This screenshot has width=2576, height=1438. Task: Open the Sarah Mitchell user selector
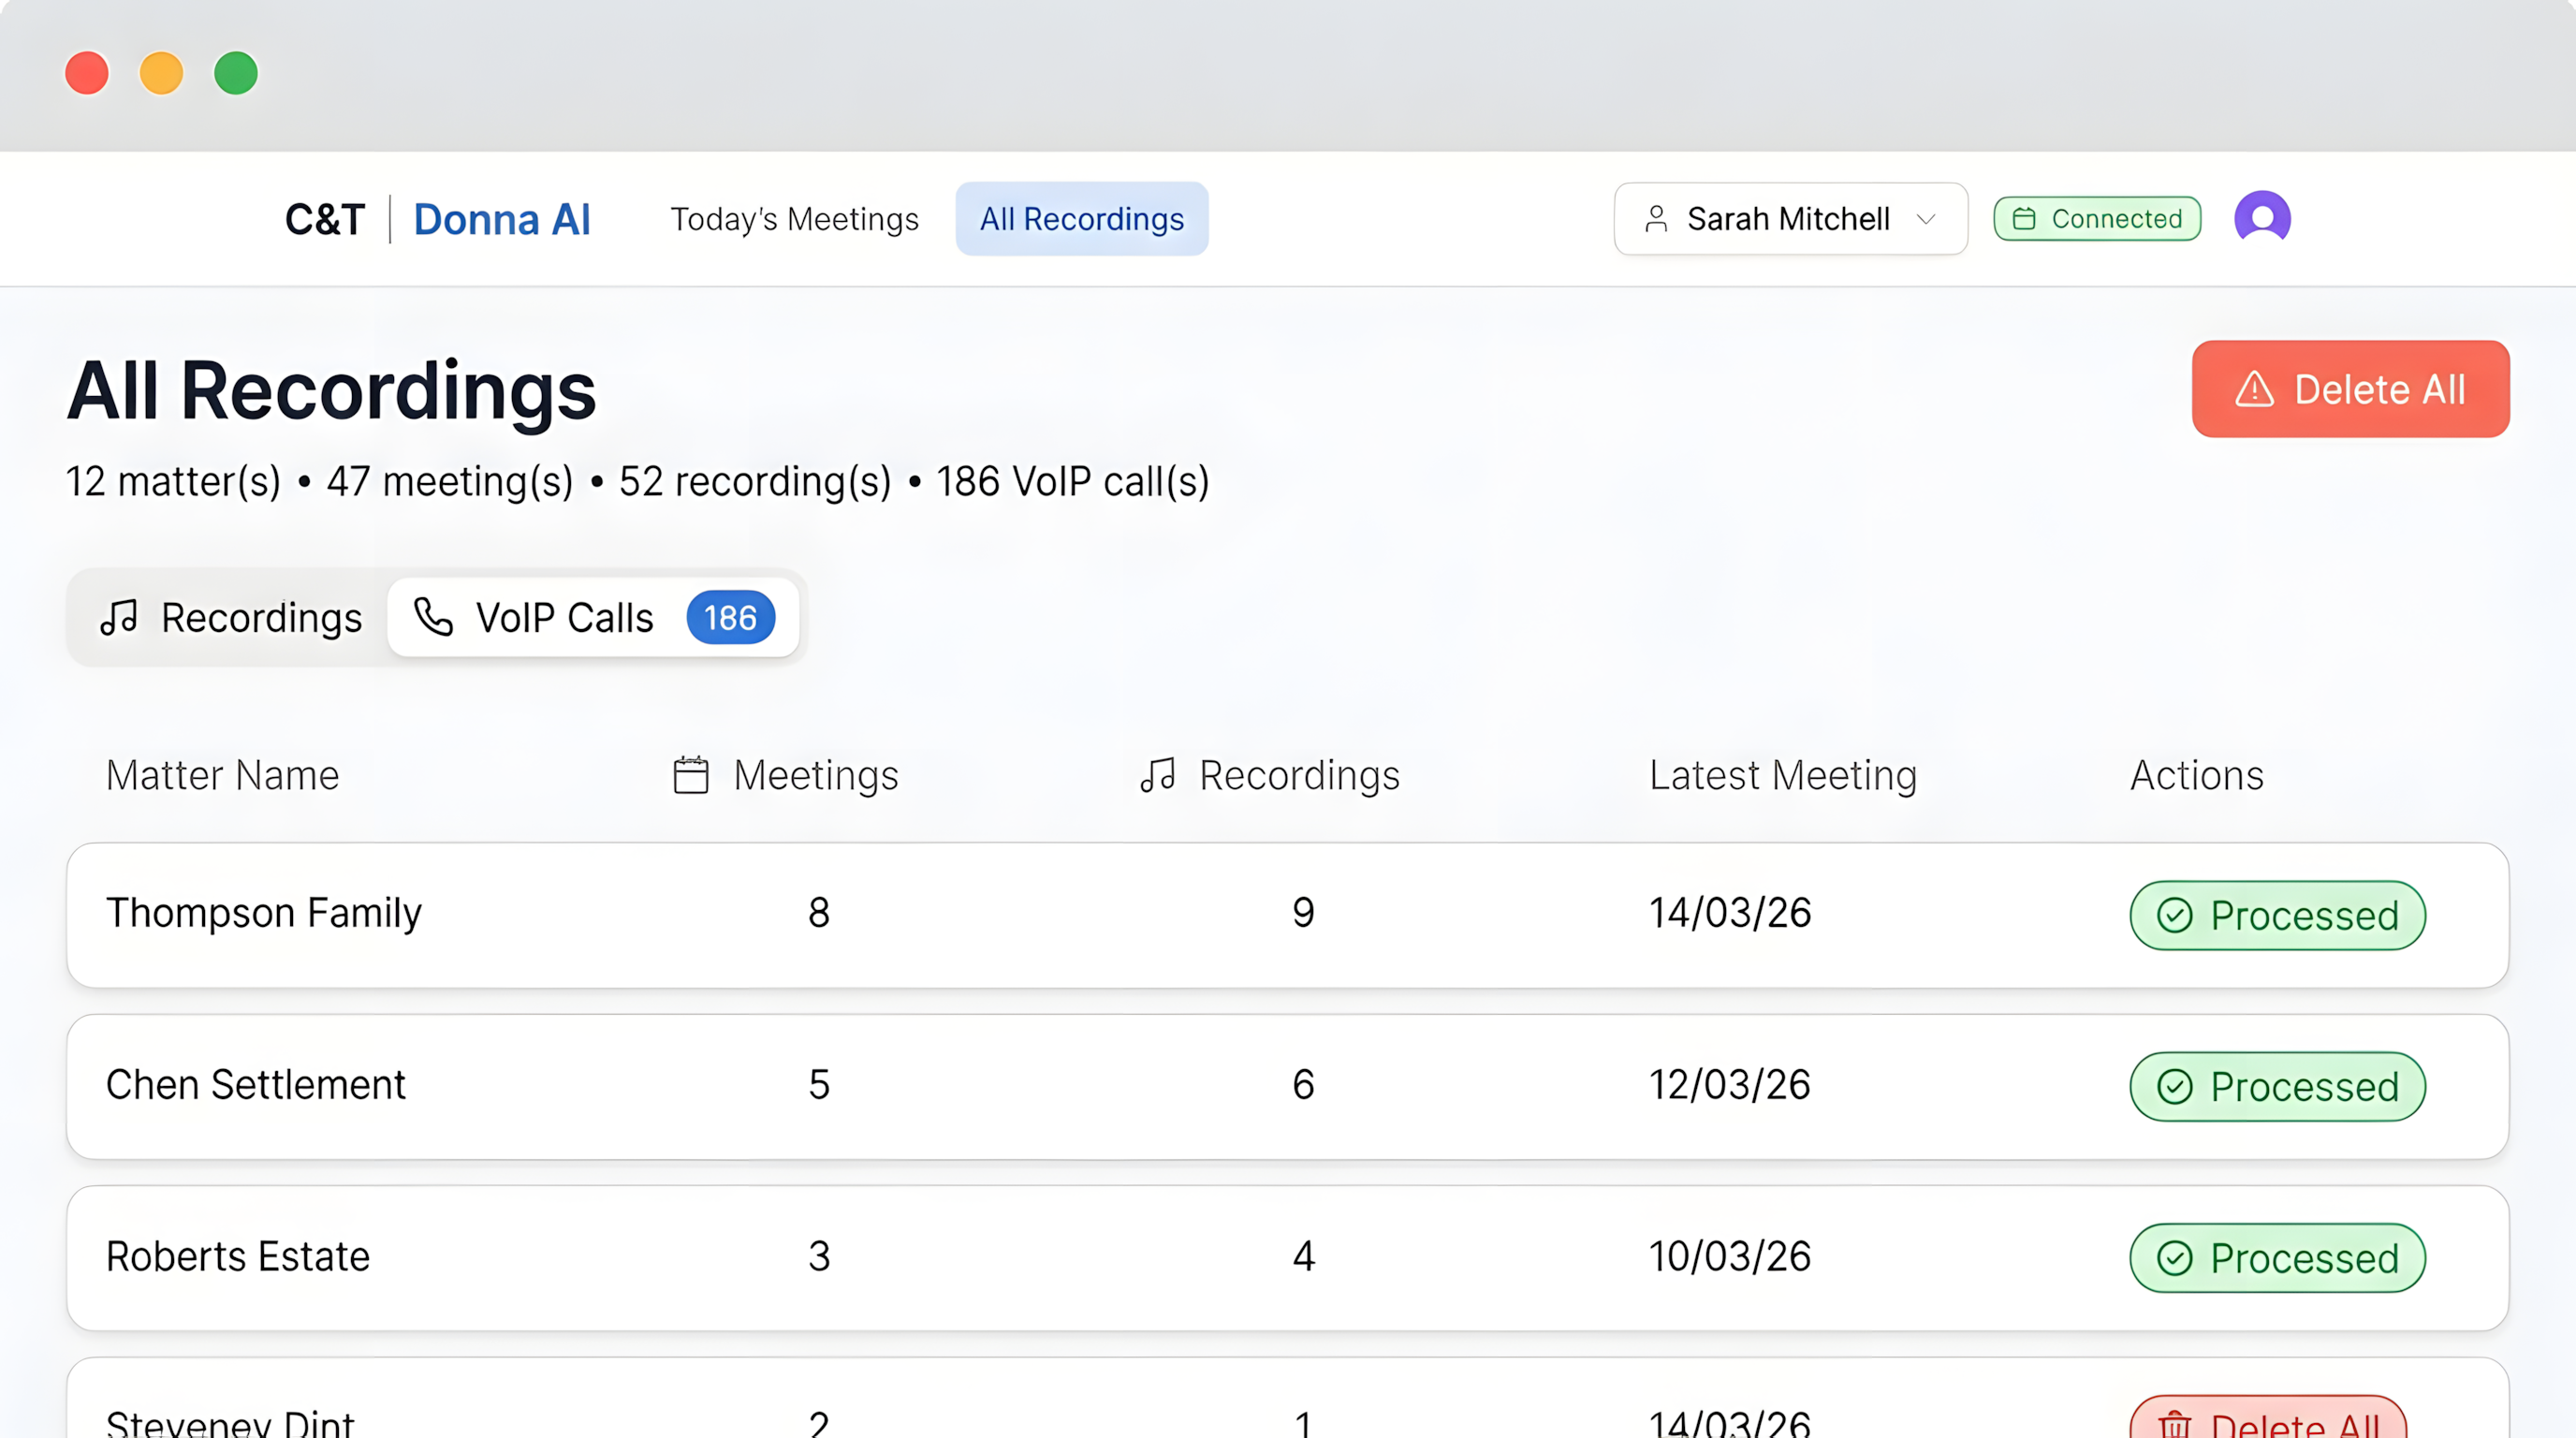click(x=1788, y=219)
